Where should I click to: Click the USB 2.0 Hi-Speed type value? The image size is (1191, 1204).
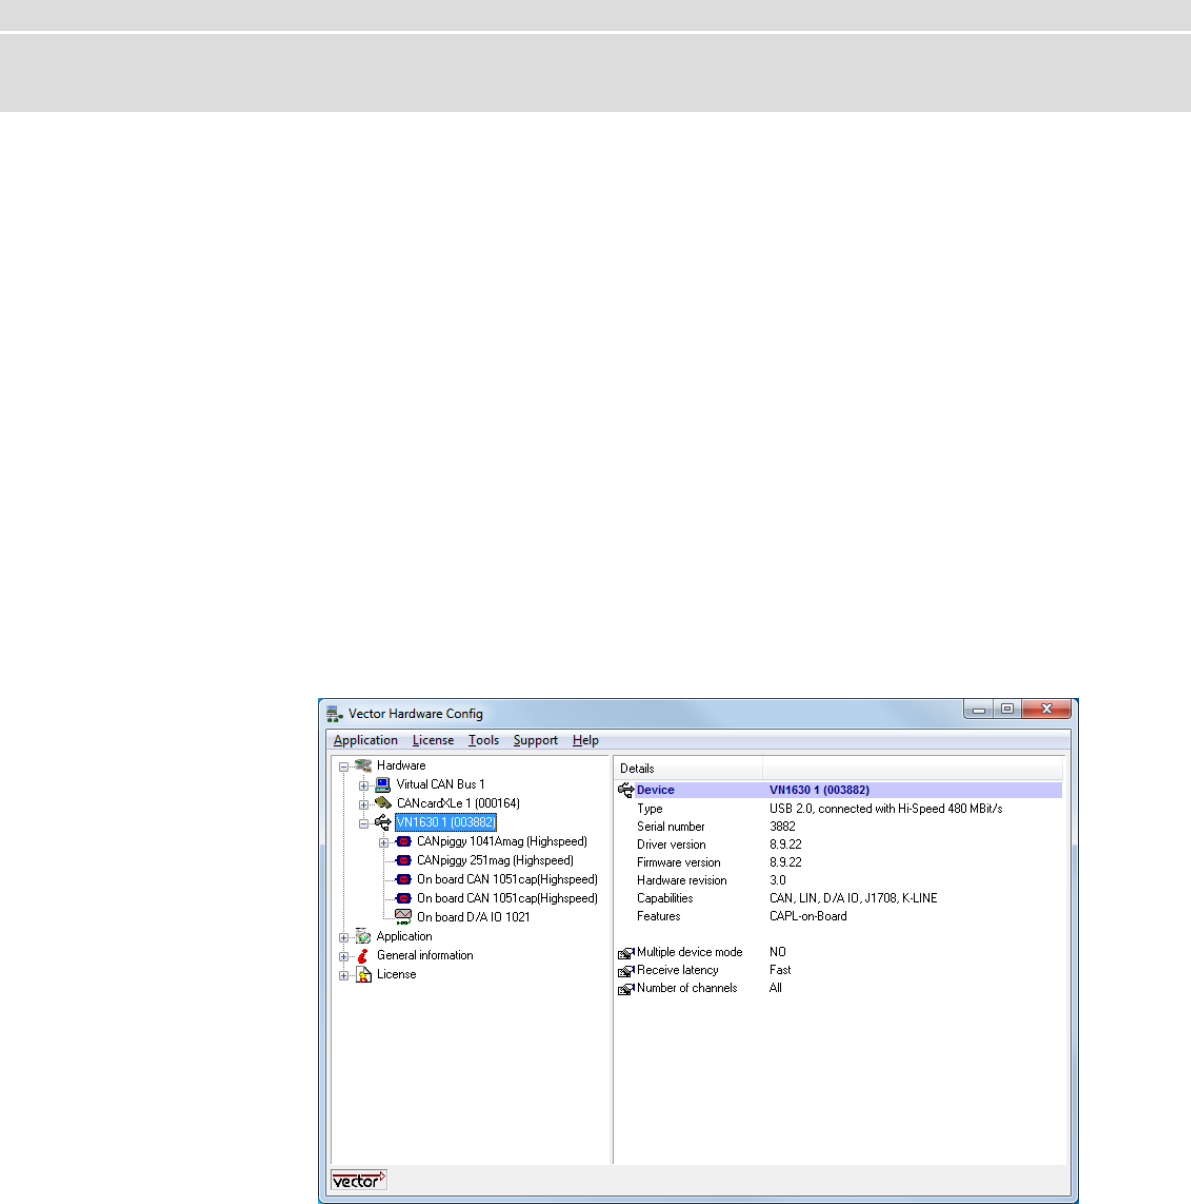coord(885,809)
